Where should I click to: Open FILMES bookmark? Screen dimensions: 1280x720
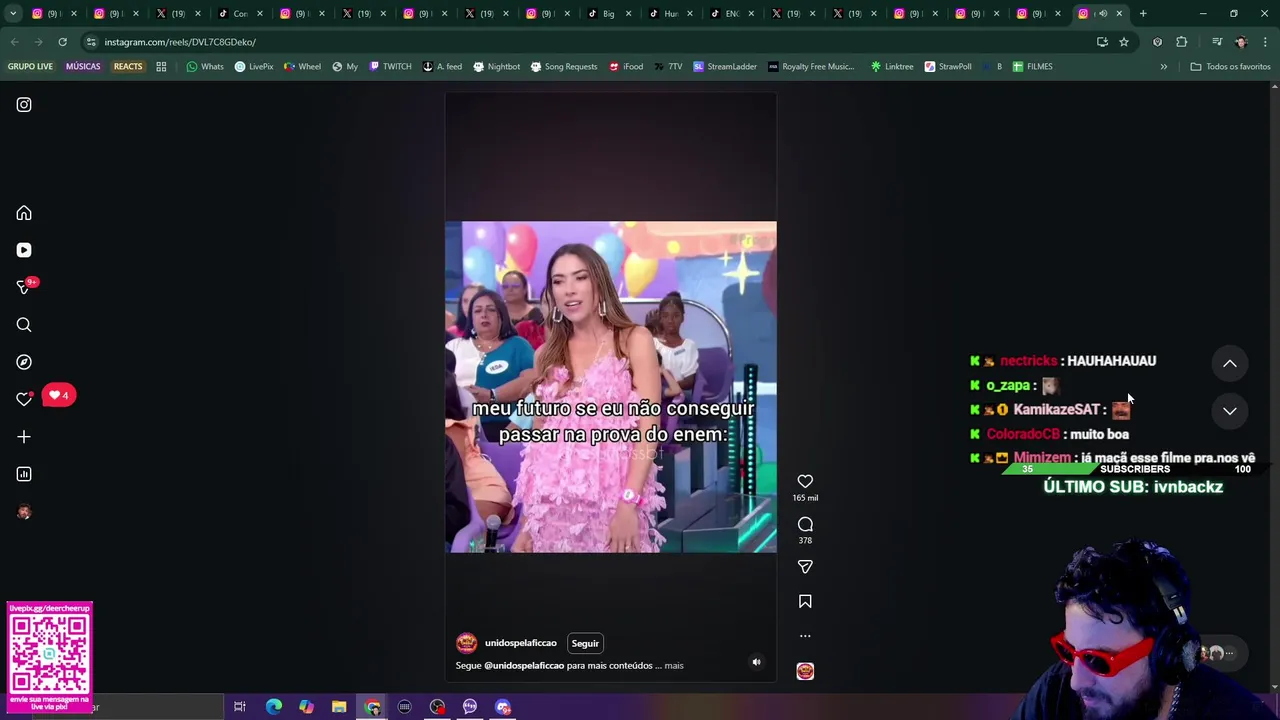(1032, 66)
